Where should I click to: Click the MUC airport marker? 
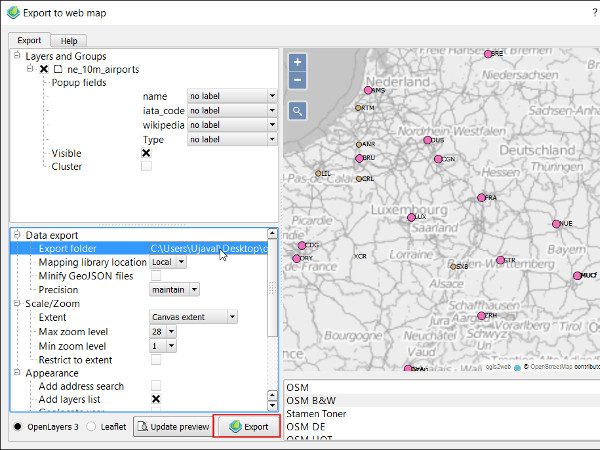pos(577,276)
